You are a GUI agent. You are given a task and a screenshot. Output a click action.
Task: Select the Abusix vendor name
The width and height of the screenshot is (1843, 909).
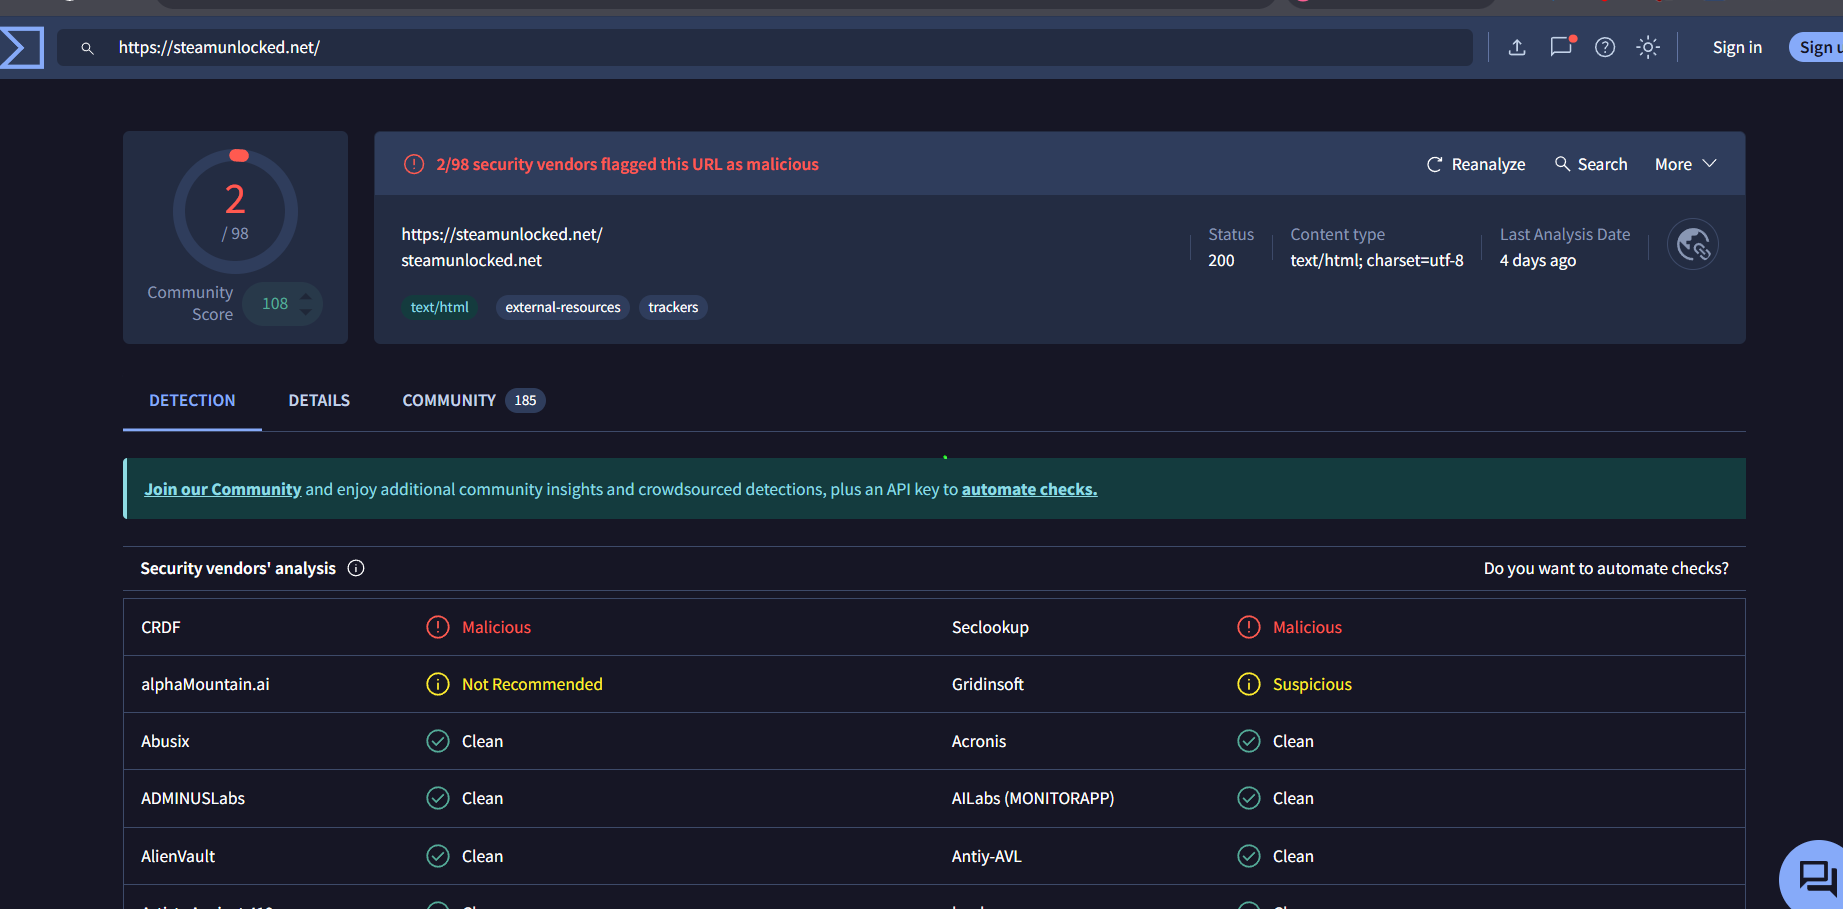pos(165,741)
